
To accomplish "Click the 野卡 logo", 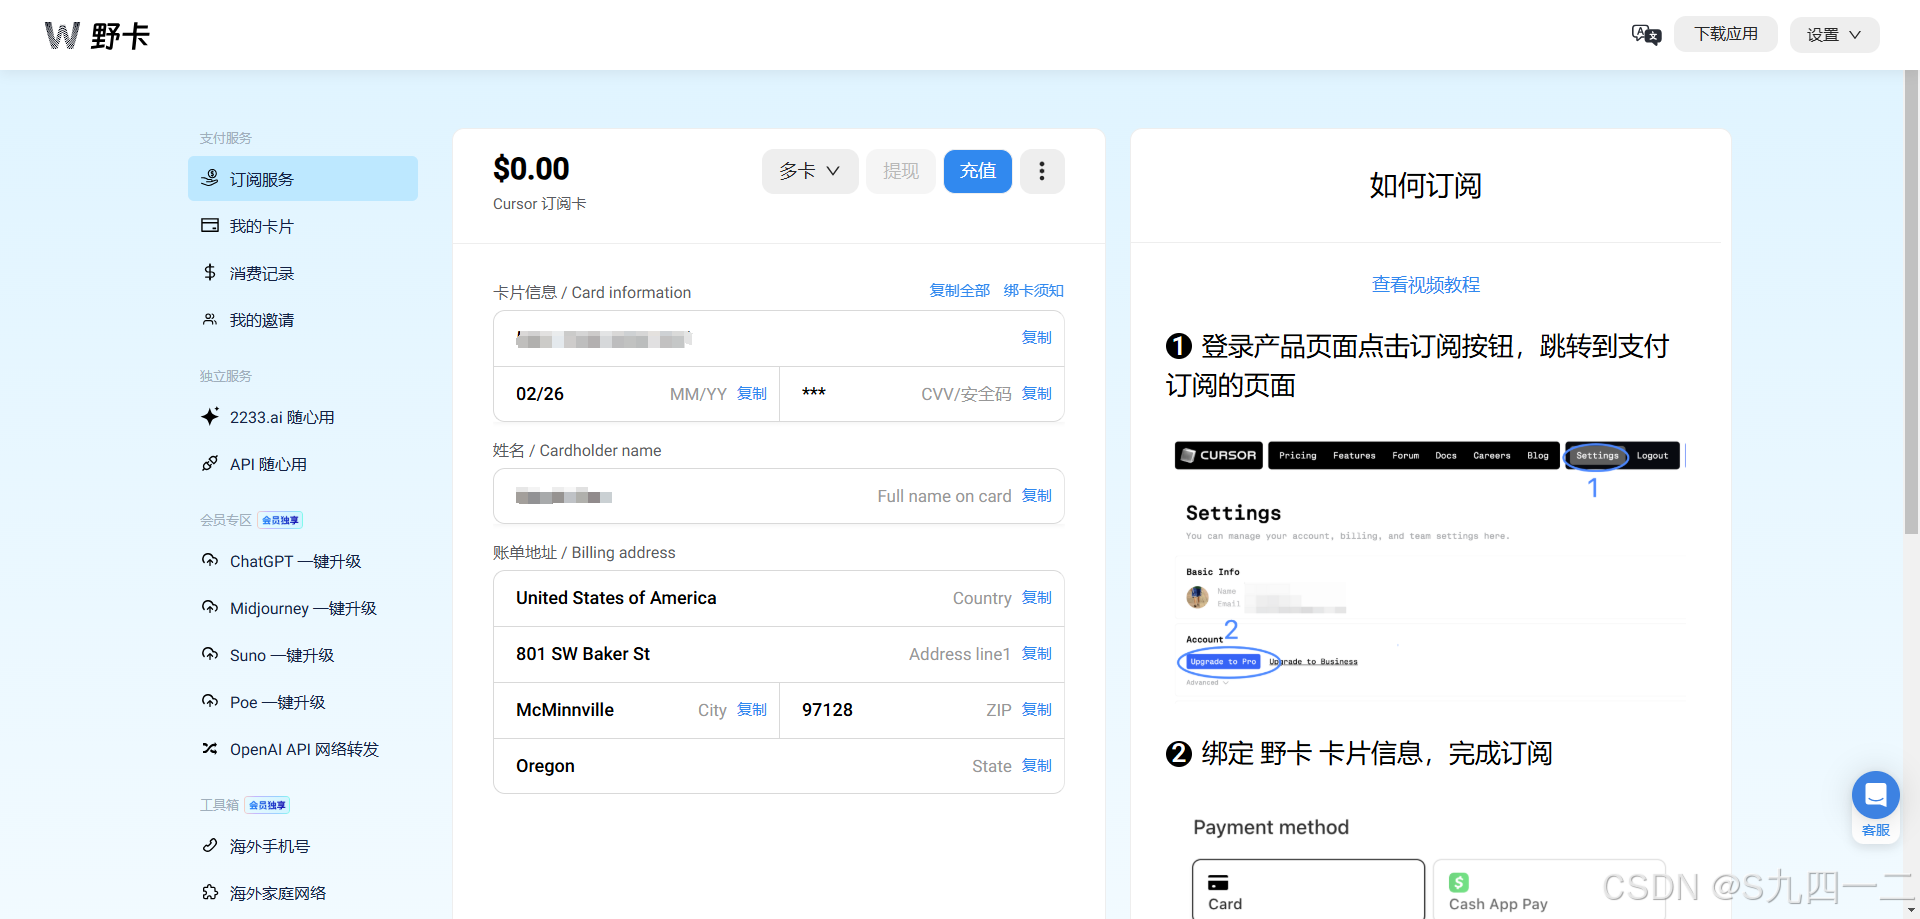I will 97,36.
